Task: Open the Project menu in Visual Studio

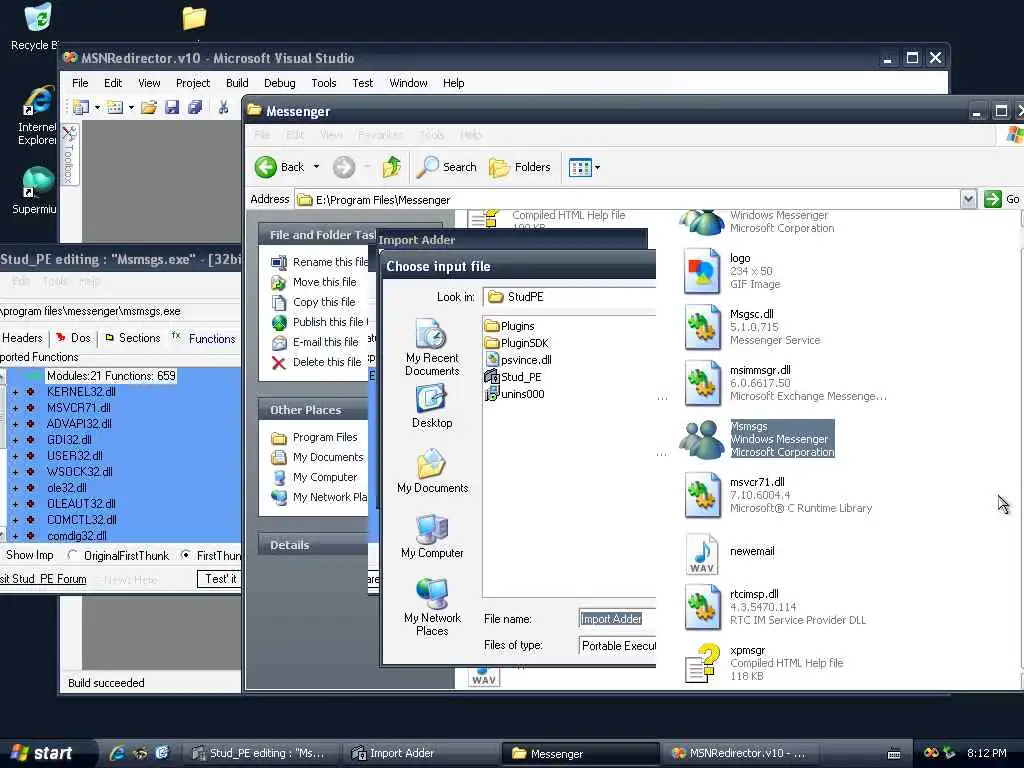Action: click(193, 83)
